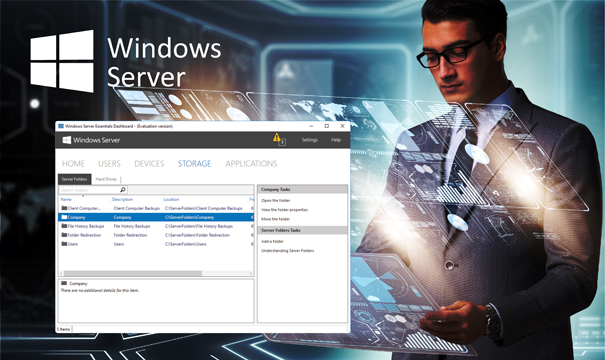Maximize the dashboard window

click(327, 126)
